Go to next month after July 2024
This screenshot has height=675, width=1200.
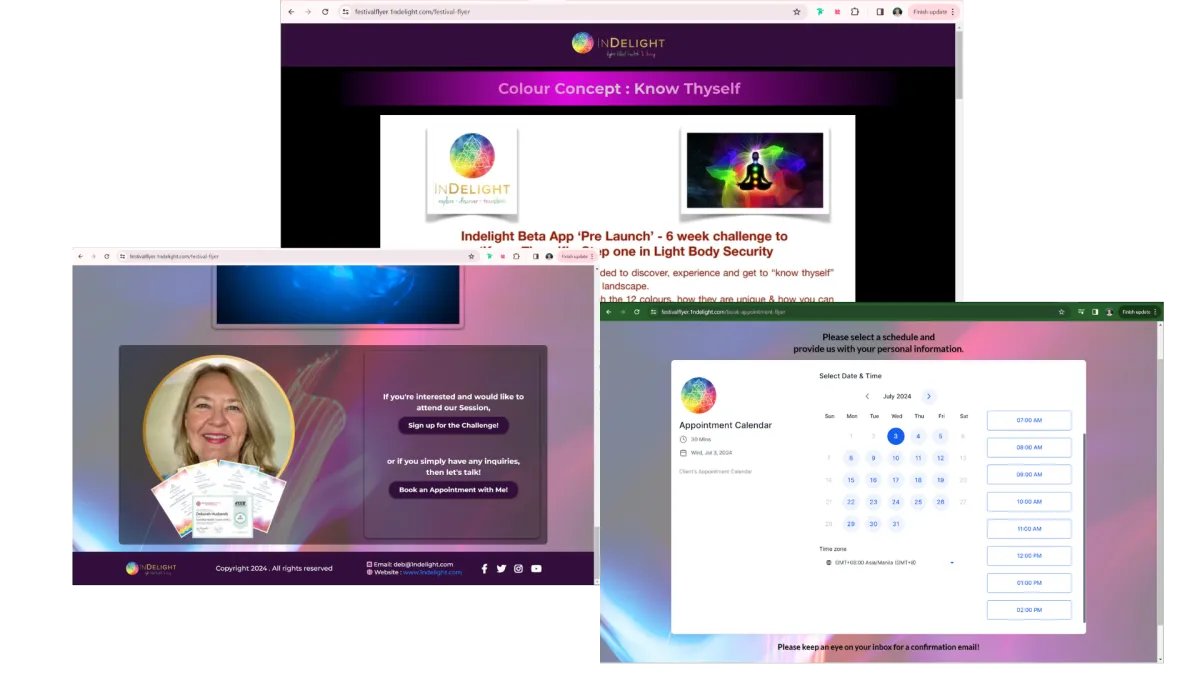(929, 396)
